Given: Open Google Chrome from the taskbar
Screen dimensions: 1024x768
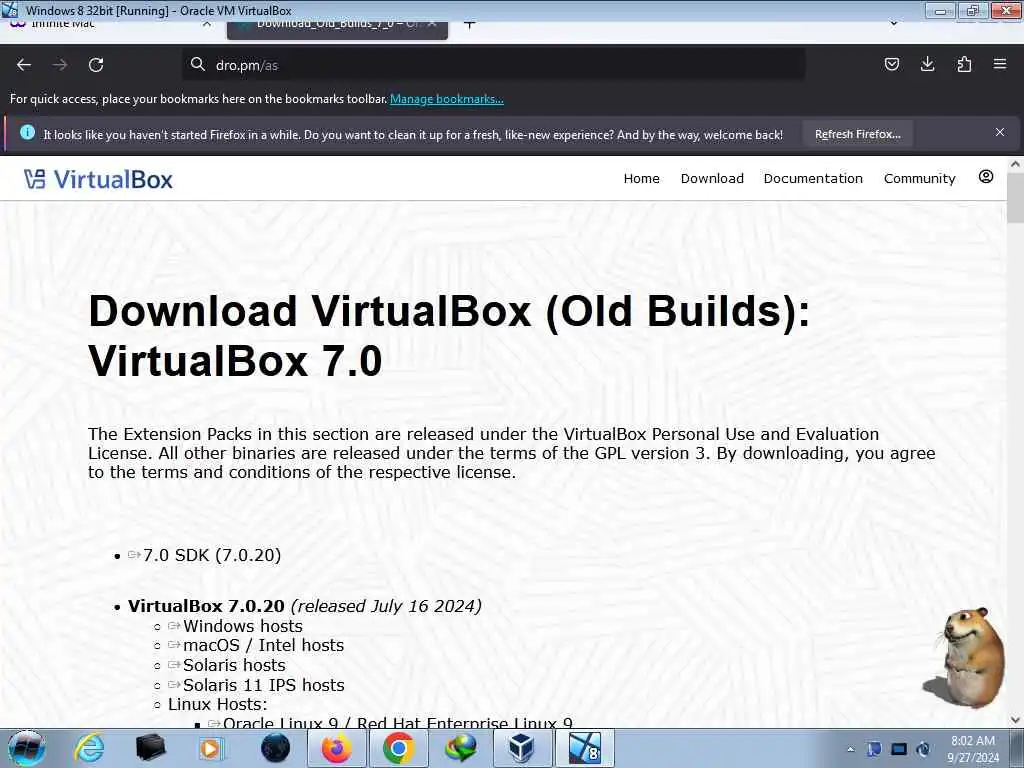Looking at the screenshot, I should point(398,748).
